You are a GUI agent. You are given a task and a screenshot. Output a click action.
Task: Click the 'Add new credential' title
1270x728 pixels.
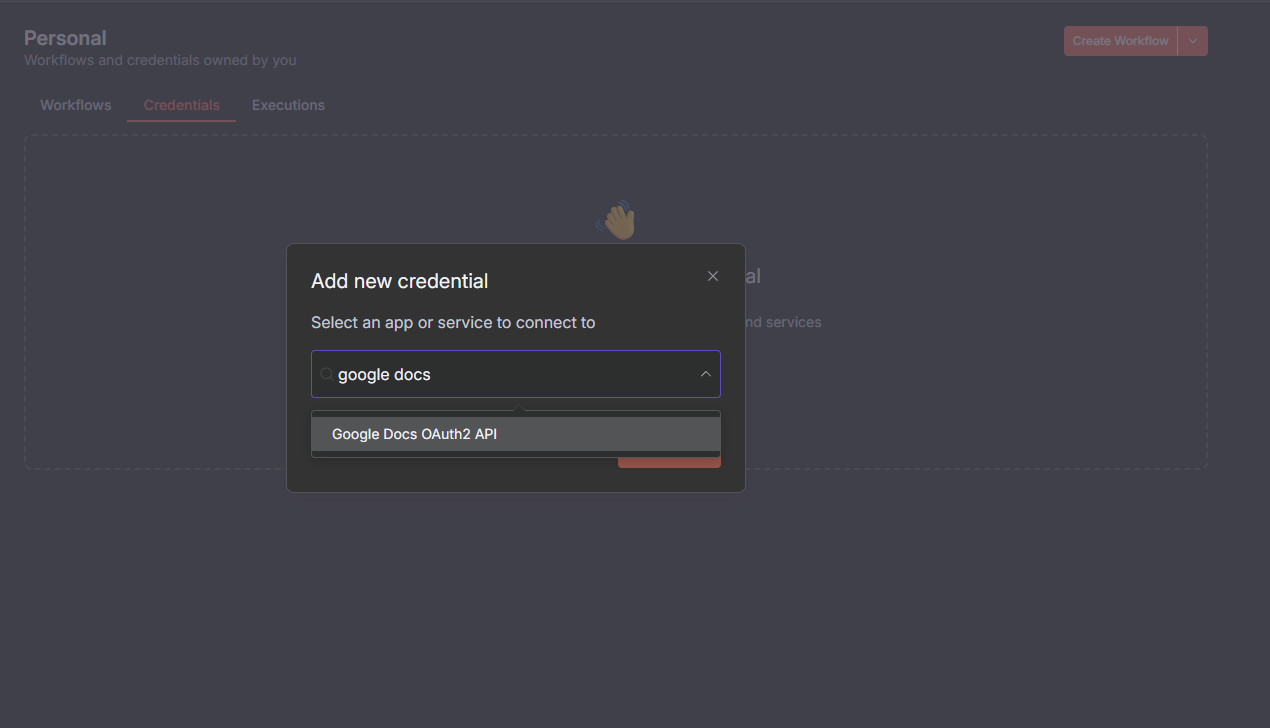[400, 281]
